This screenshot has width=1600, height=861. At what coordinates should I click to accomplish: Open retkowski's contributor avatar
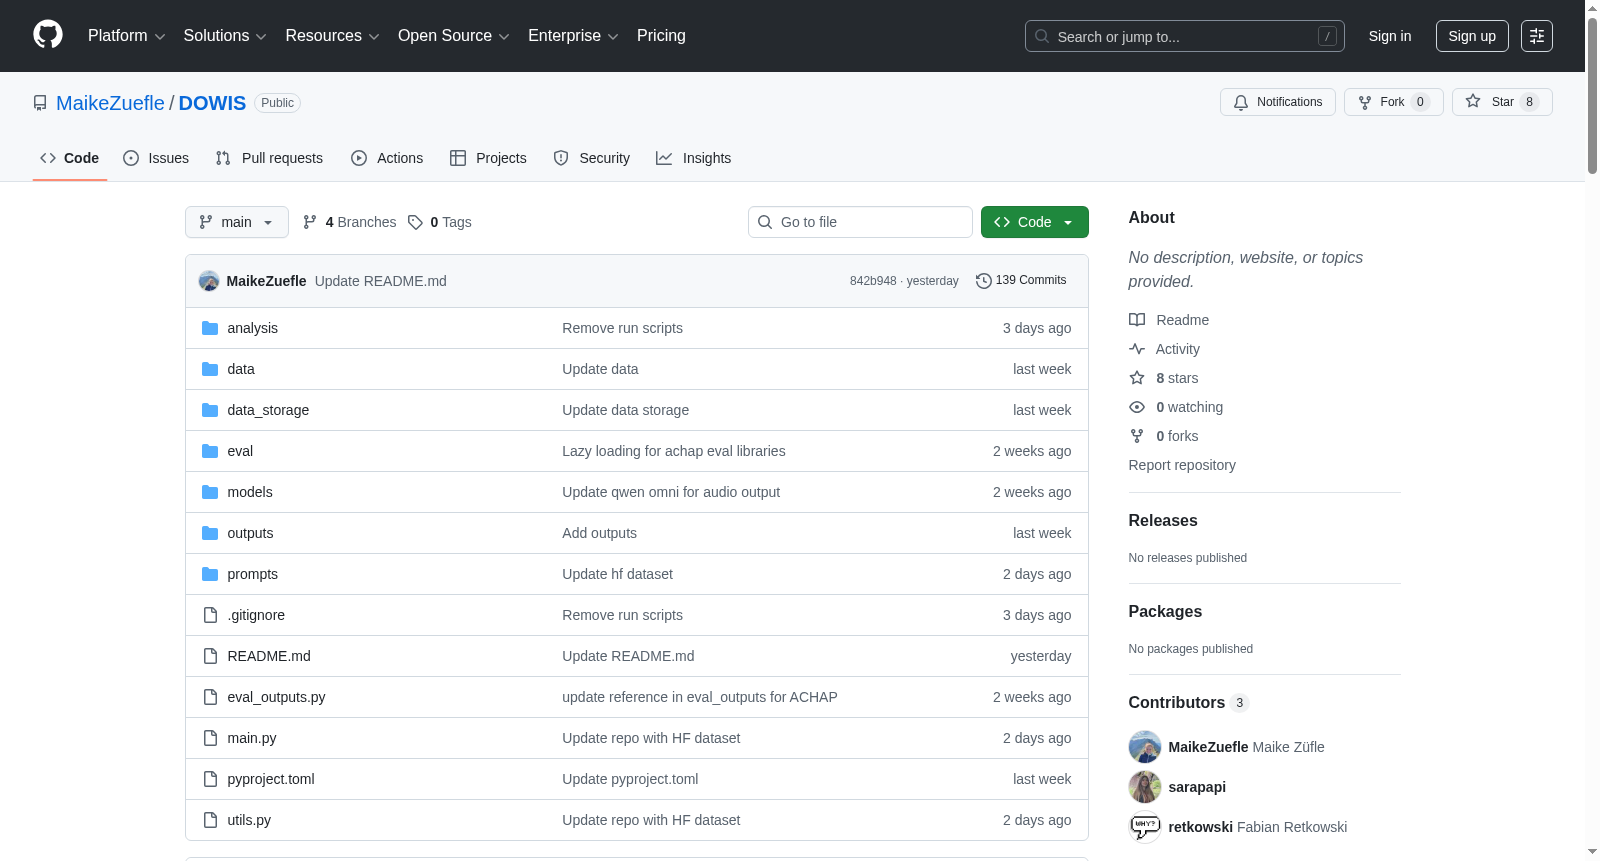click(1145, 827)
